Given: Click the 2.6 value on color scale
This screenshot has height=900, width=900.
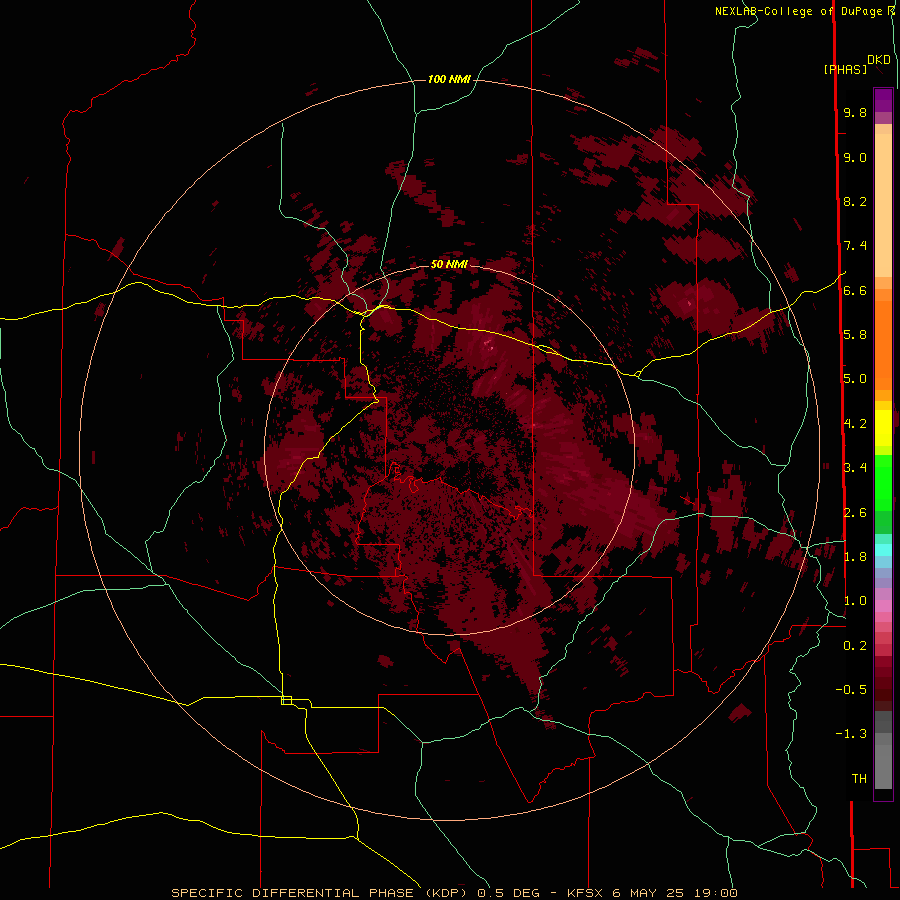Looking at the screenshot, I should click(855, 513).
